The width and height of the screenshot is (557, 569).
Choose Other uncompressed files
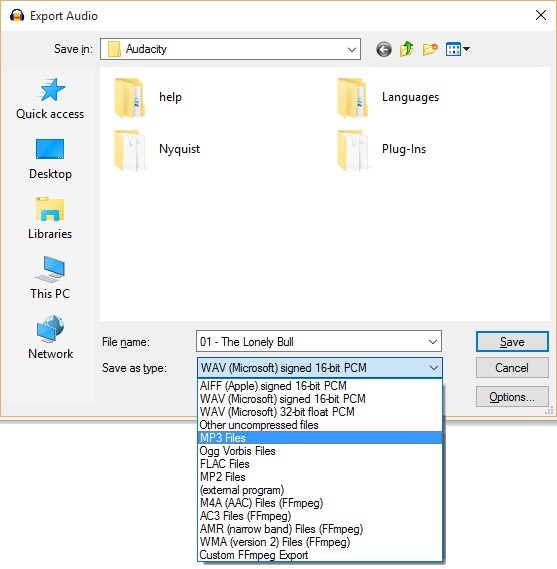[x=320, y=425]
